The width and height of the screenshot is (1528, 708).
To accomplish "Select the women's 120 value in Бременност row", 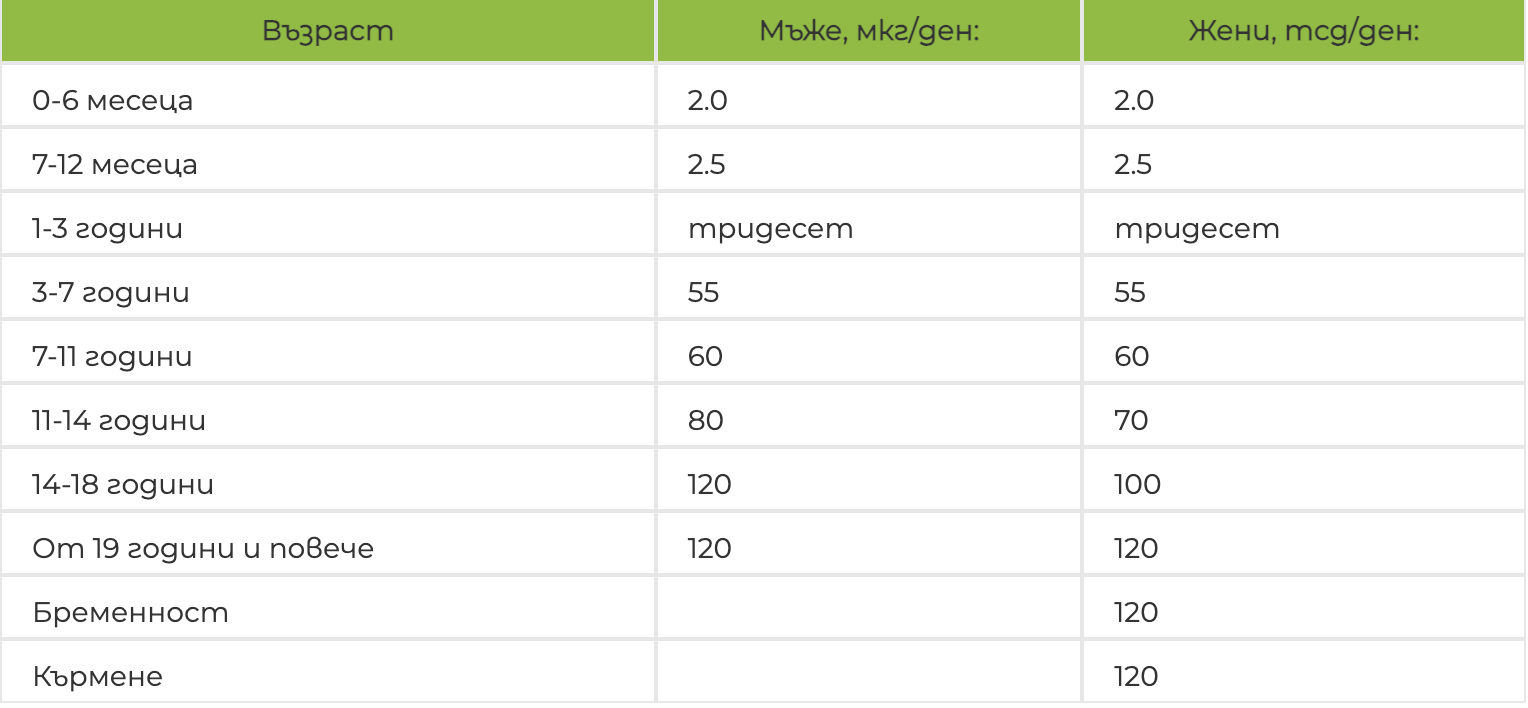I will 1136,613.
